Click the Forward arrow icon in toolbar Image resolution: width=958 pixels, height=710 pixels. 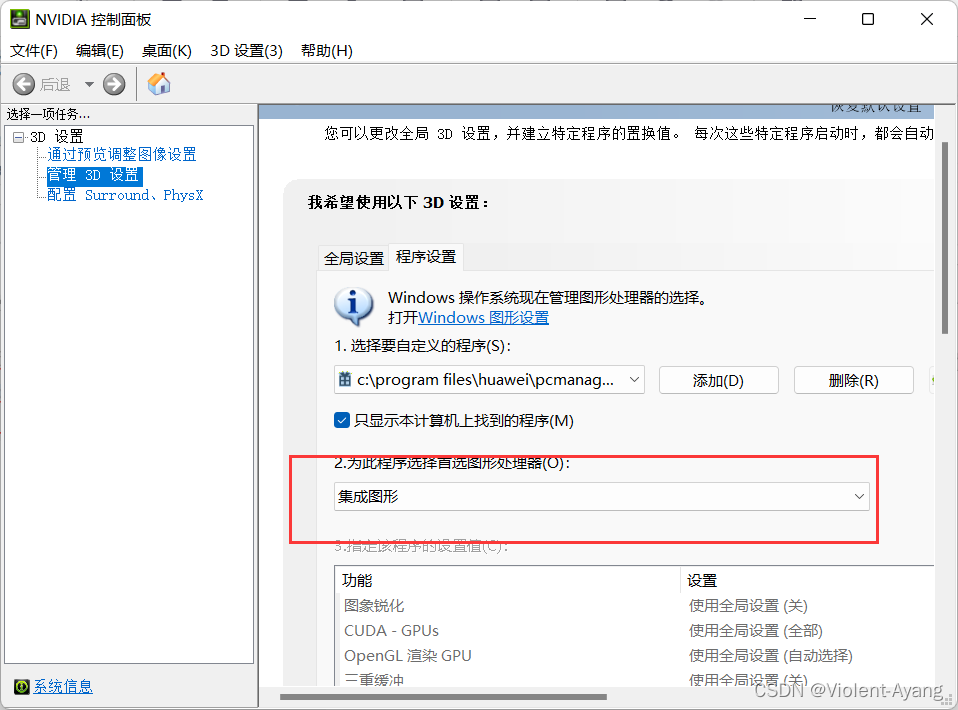point(114,84)
